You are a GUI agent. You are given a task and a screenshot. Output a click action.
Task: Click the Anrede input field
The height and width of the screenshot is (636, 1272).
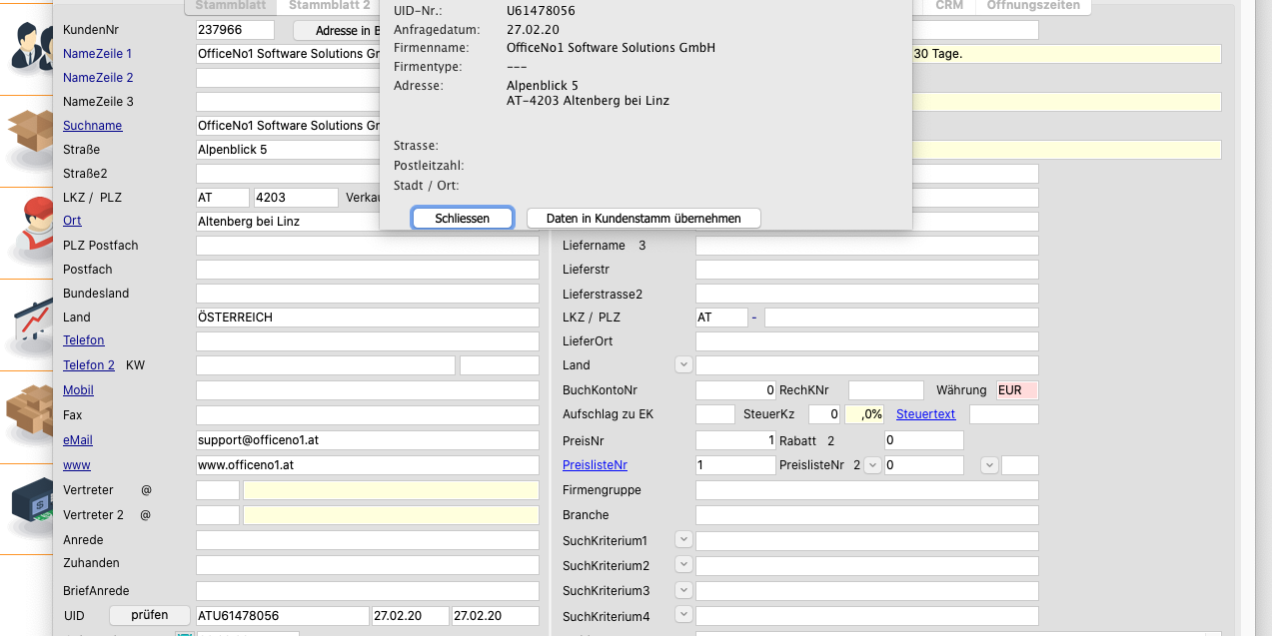tap(367, 540)
